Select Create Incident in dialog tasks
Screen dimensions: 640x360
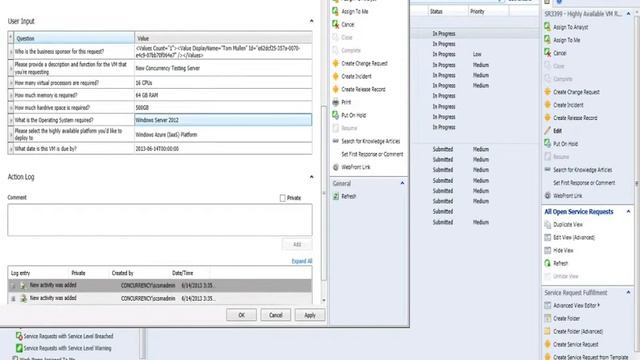[x=356, y=76]
